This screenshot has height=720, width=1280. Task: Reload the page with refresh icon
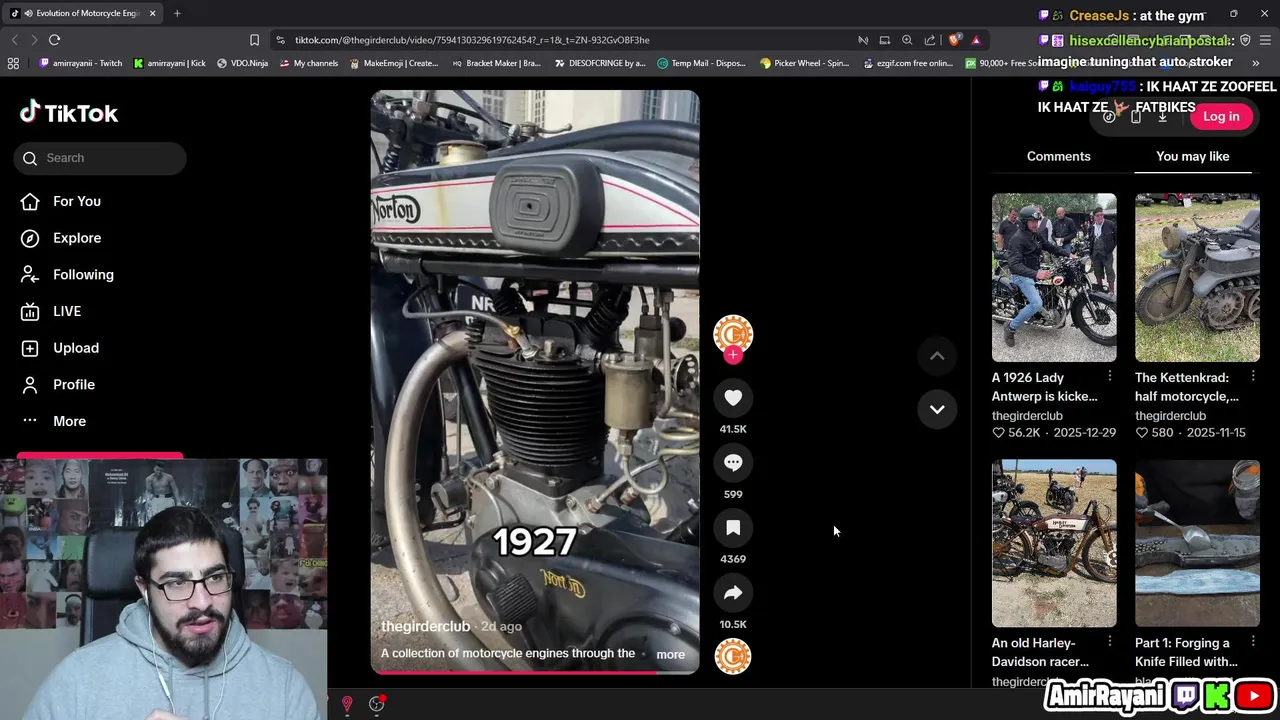pyautogui.click(x=55, y=40)
